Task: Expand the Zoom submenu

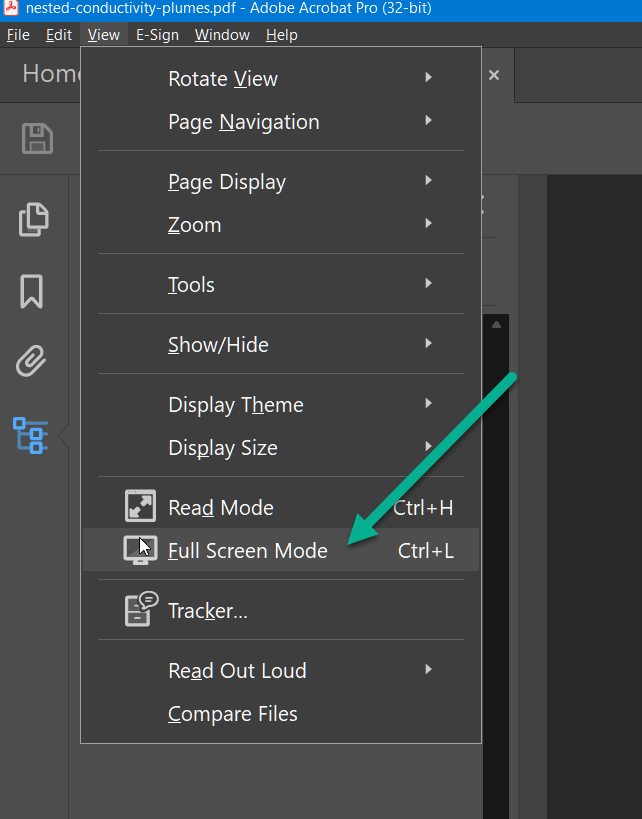Action: point(281,225)
